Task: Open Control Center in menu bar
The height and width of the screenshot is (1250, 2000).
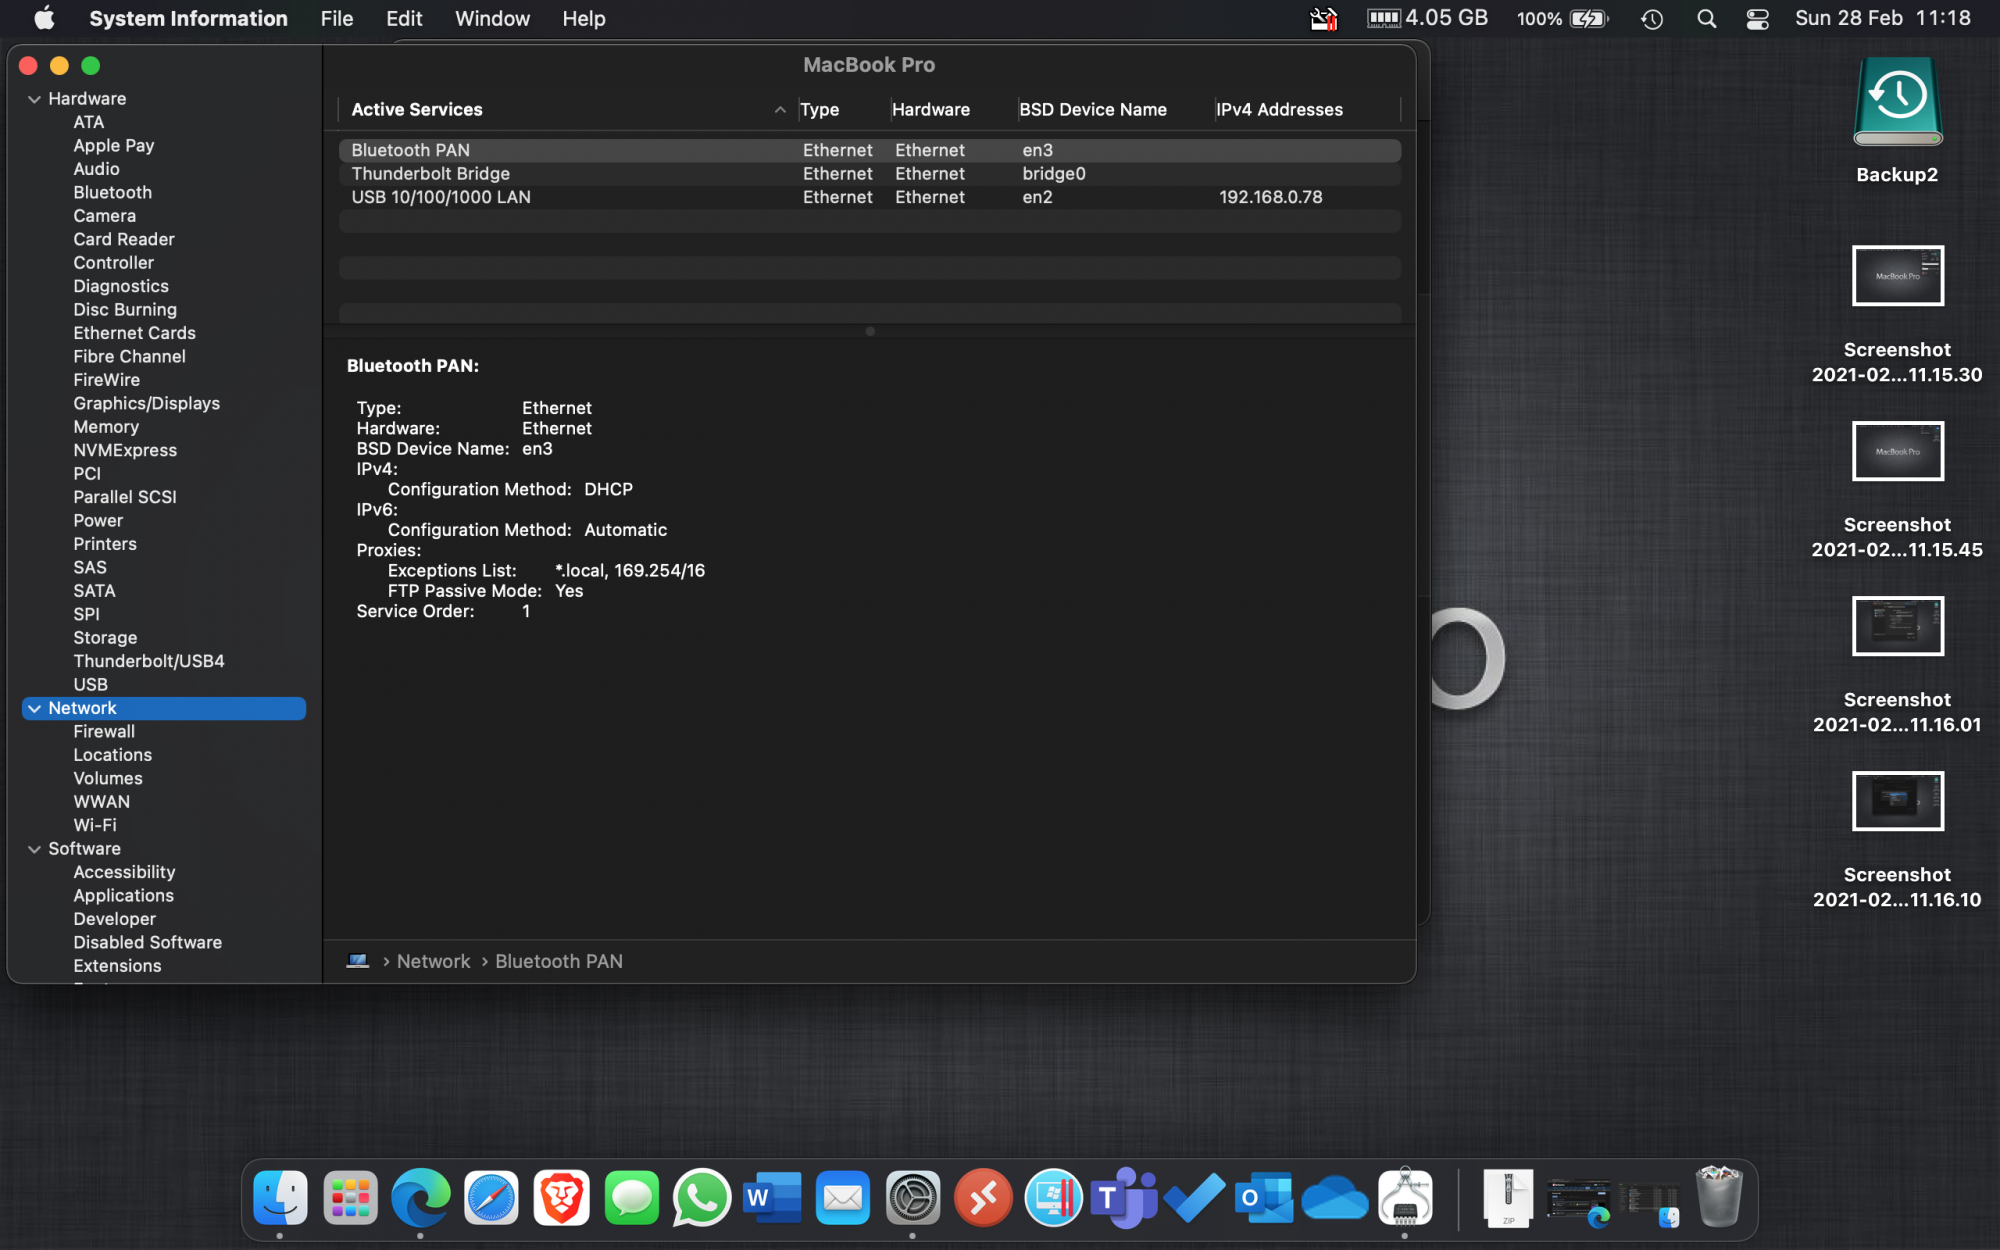Action: coord(1757,19)
